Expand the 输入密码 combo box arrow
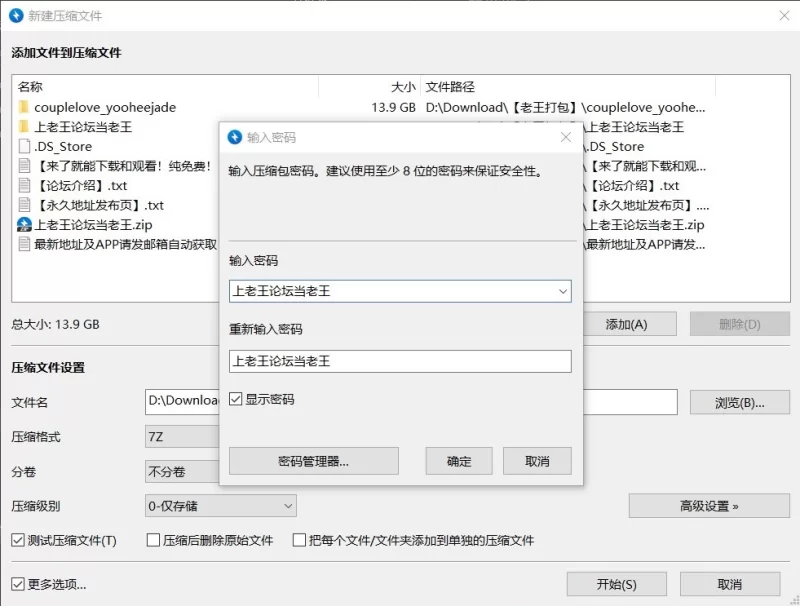The image size is (800, 606). pyautogui.click(x=563, y=291)
